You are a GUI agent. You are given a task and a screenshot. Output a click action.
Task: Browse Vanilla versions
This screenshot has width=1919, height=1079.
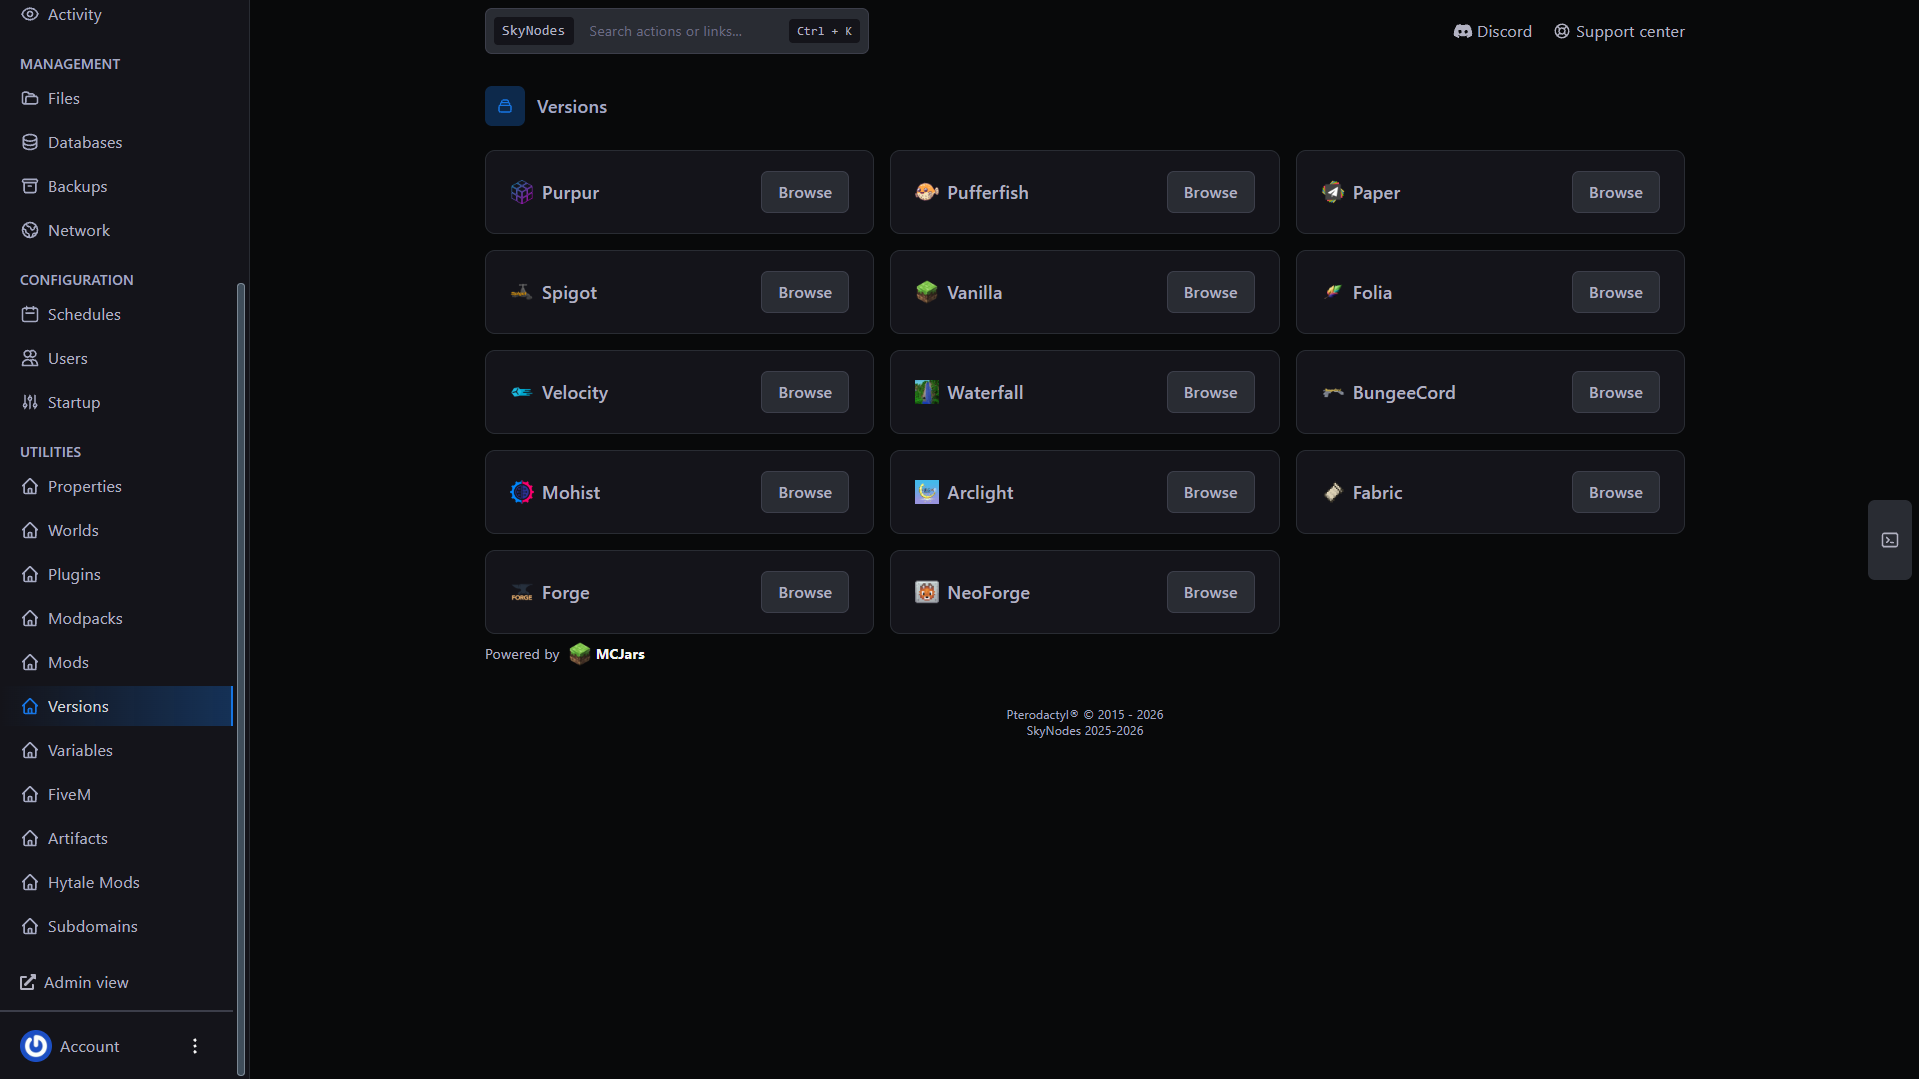click(1210, 292)
